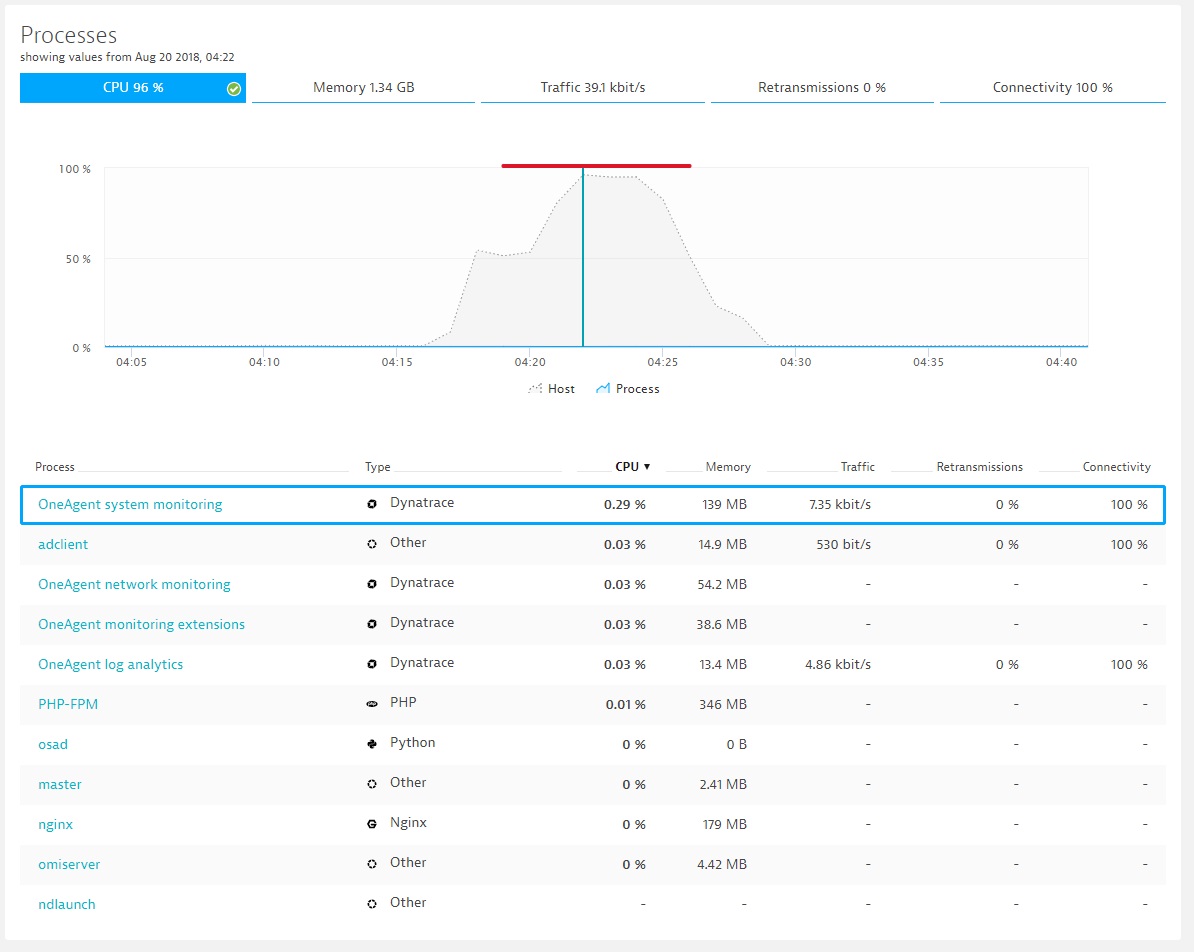Switch to the Memory 1.34 GB tab
Image resolution: width=1194 pixels, height=952 pixels.
click(363, 88)
